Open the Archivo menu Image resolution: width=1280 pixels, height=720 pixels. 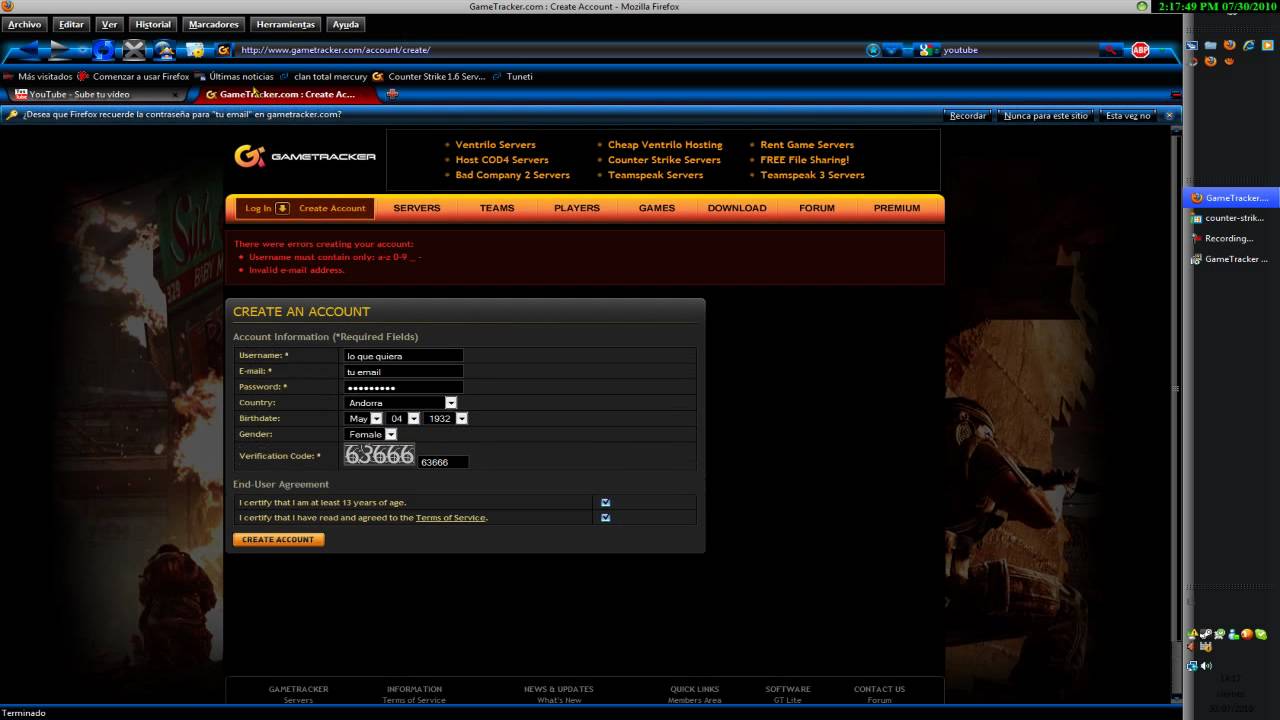tap(25, 24)
